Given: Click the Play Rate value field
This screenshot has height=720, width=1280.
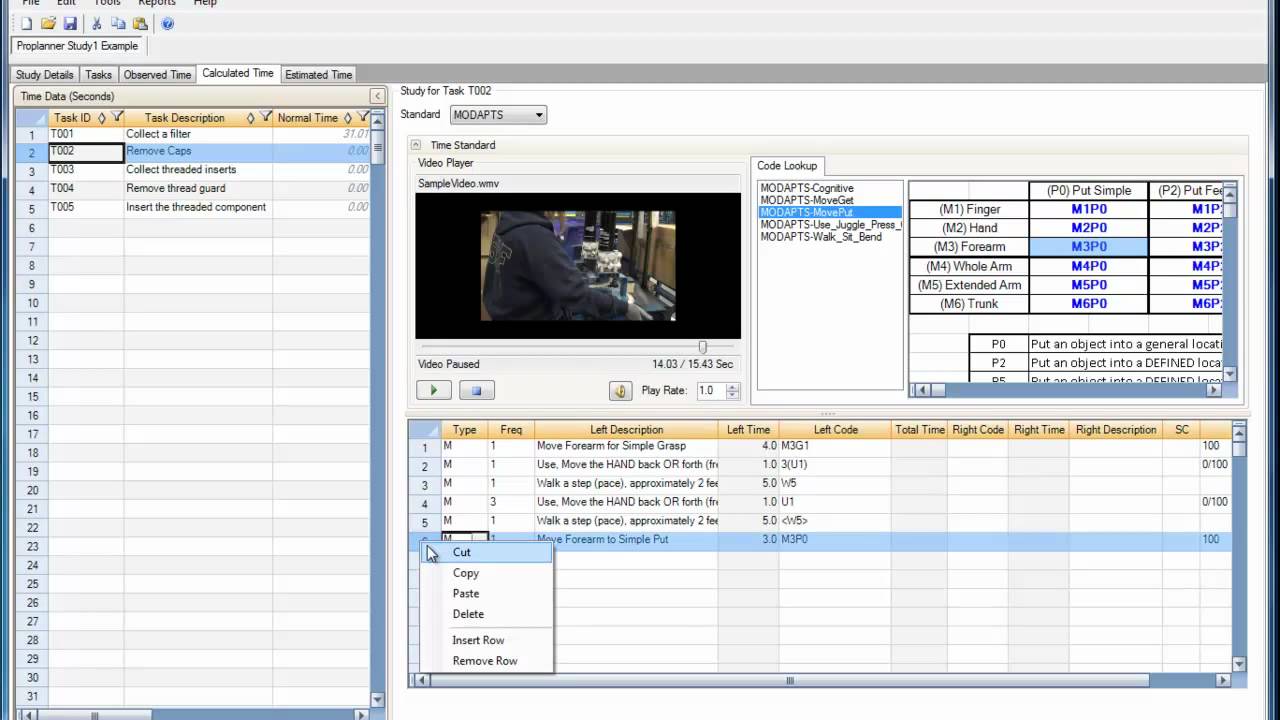Looking at the screenshot, I should [711, 391].
